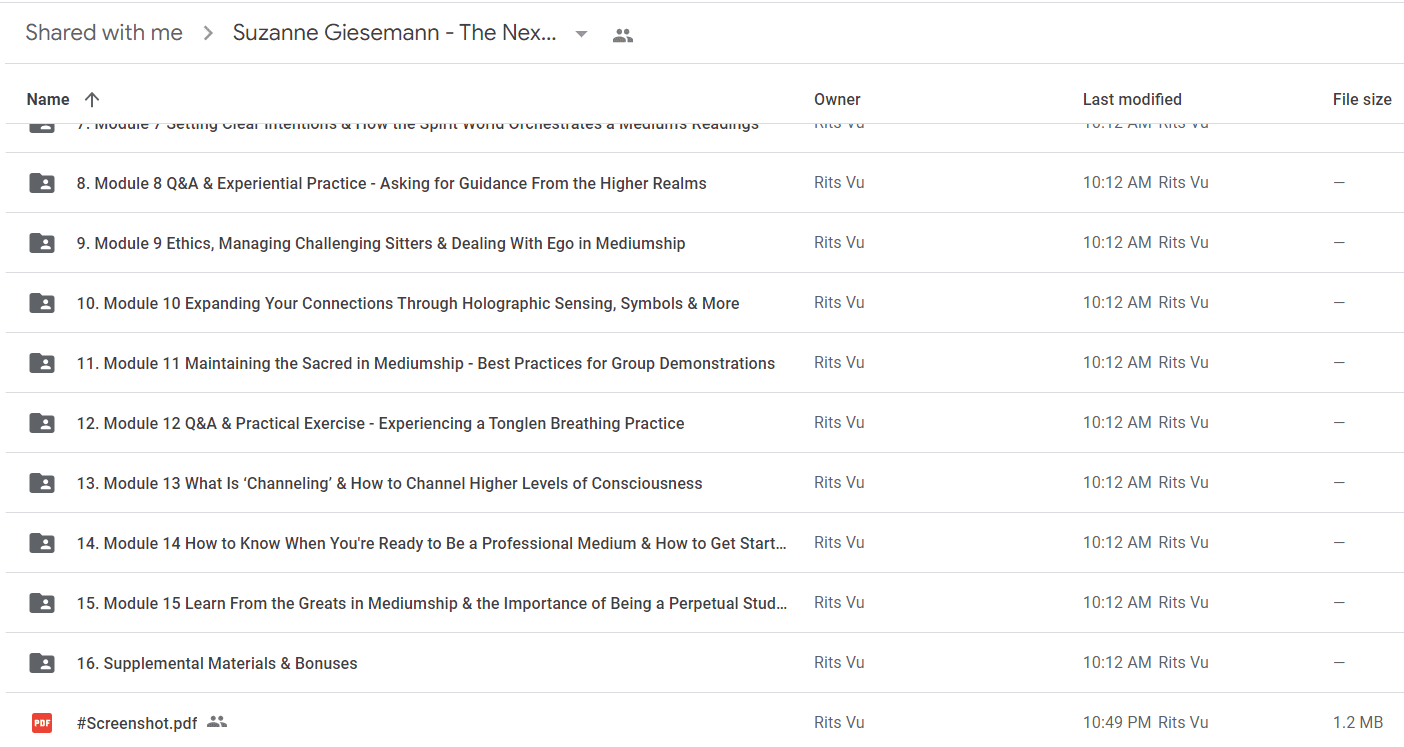1404x747 pixels.
Task: Open Module 11 Maintaining the Sacred folder
Action: (426, 363)
